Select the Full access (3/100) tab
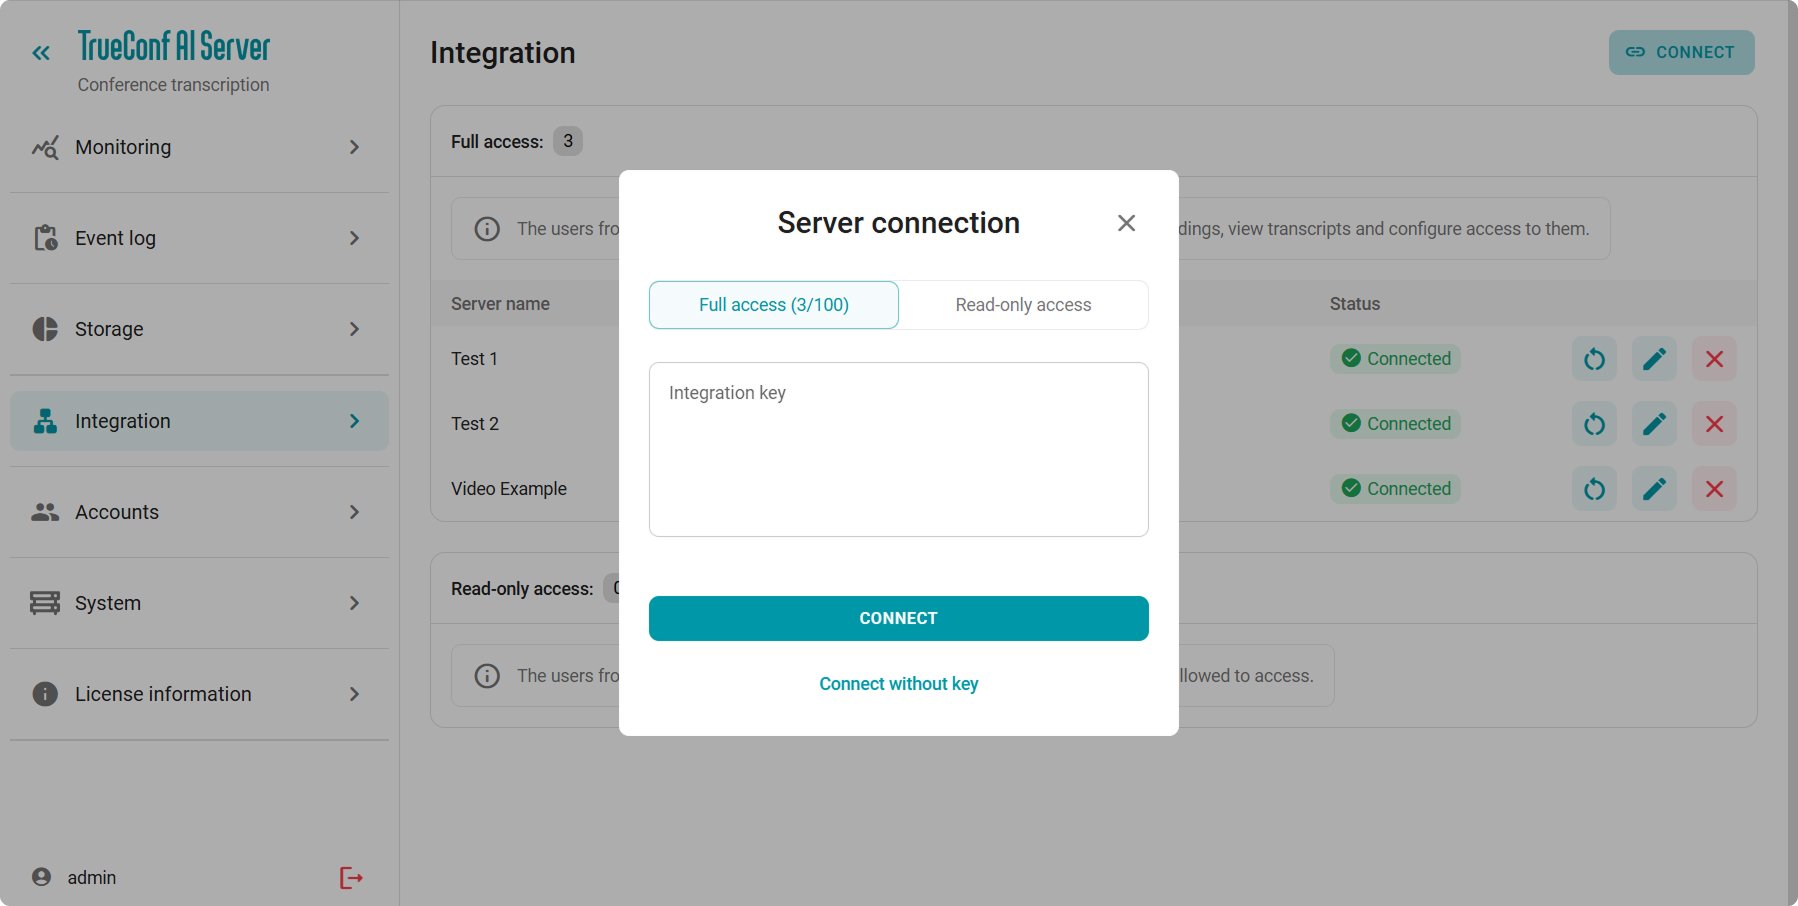 [x=773, y=305]
